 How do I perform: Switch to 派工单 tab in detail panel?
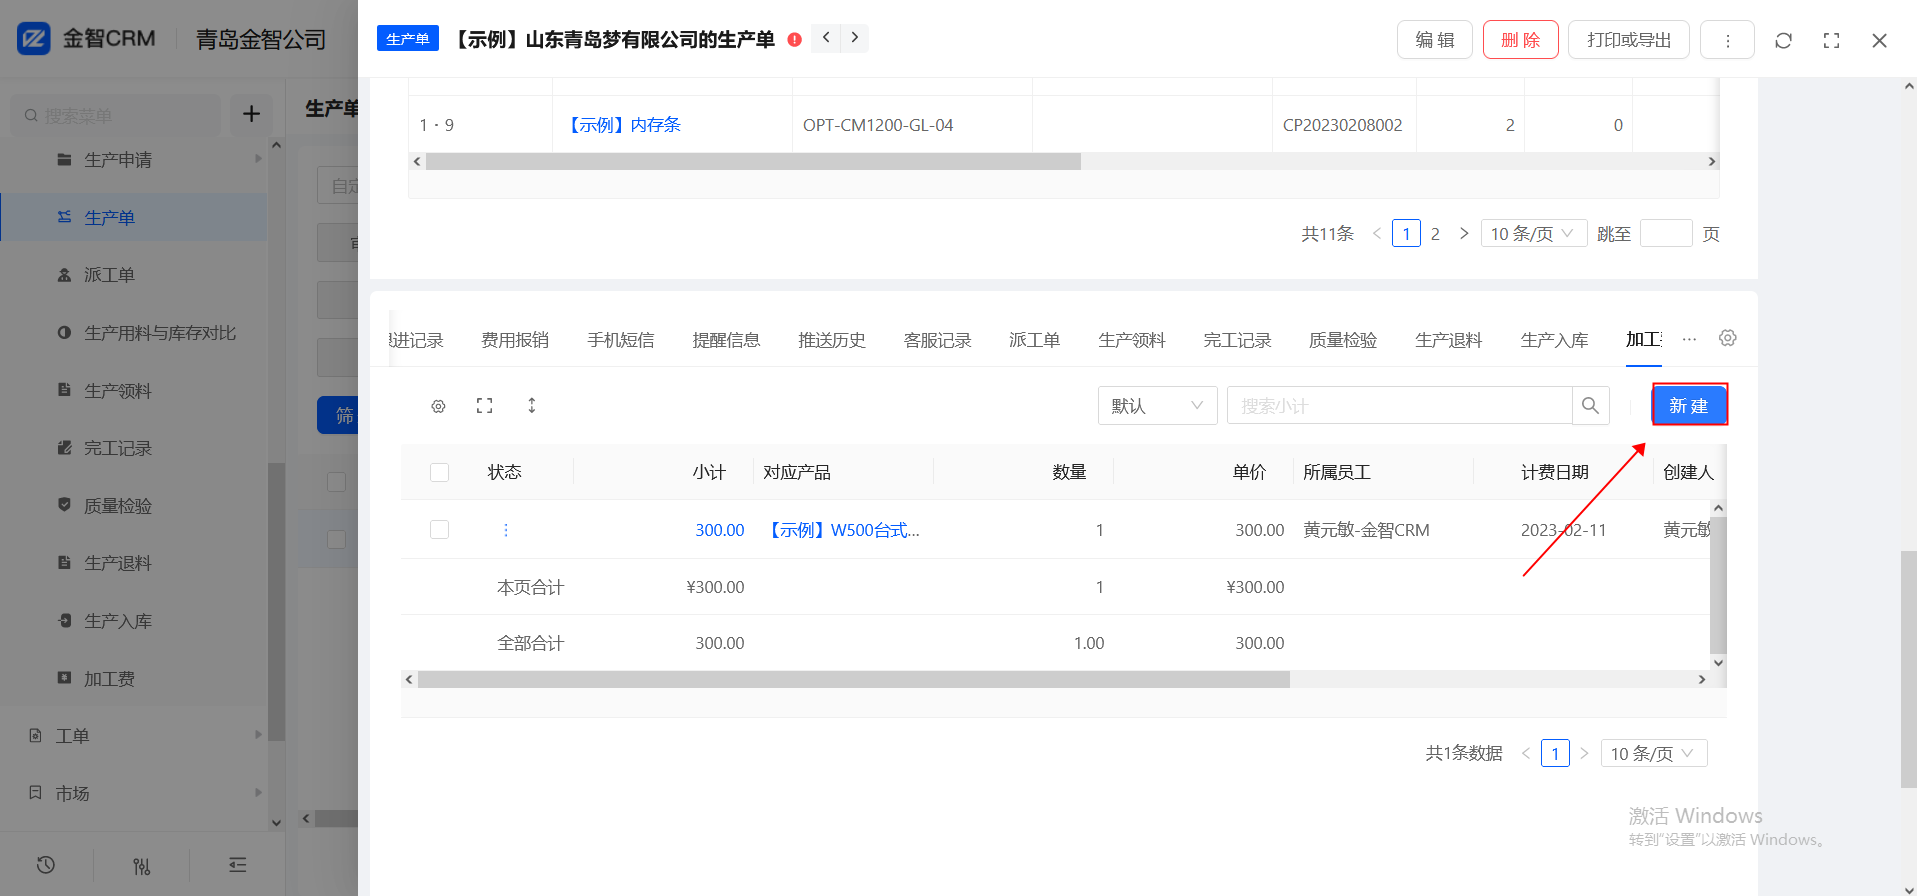[1034, 340]
